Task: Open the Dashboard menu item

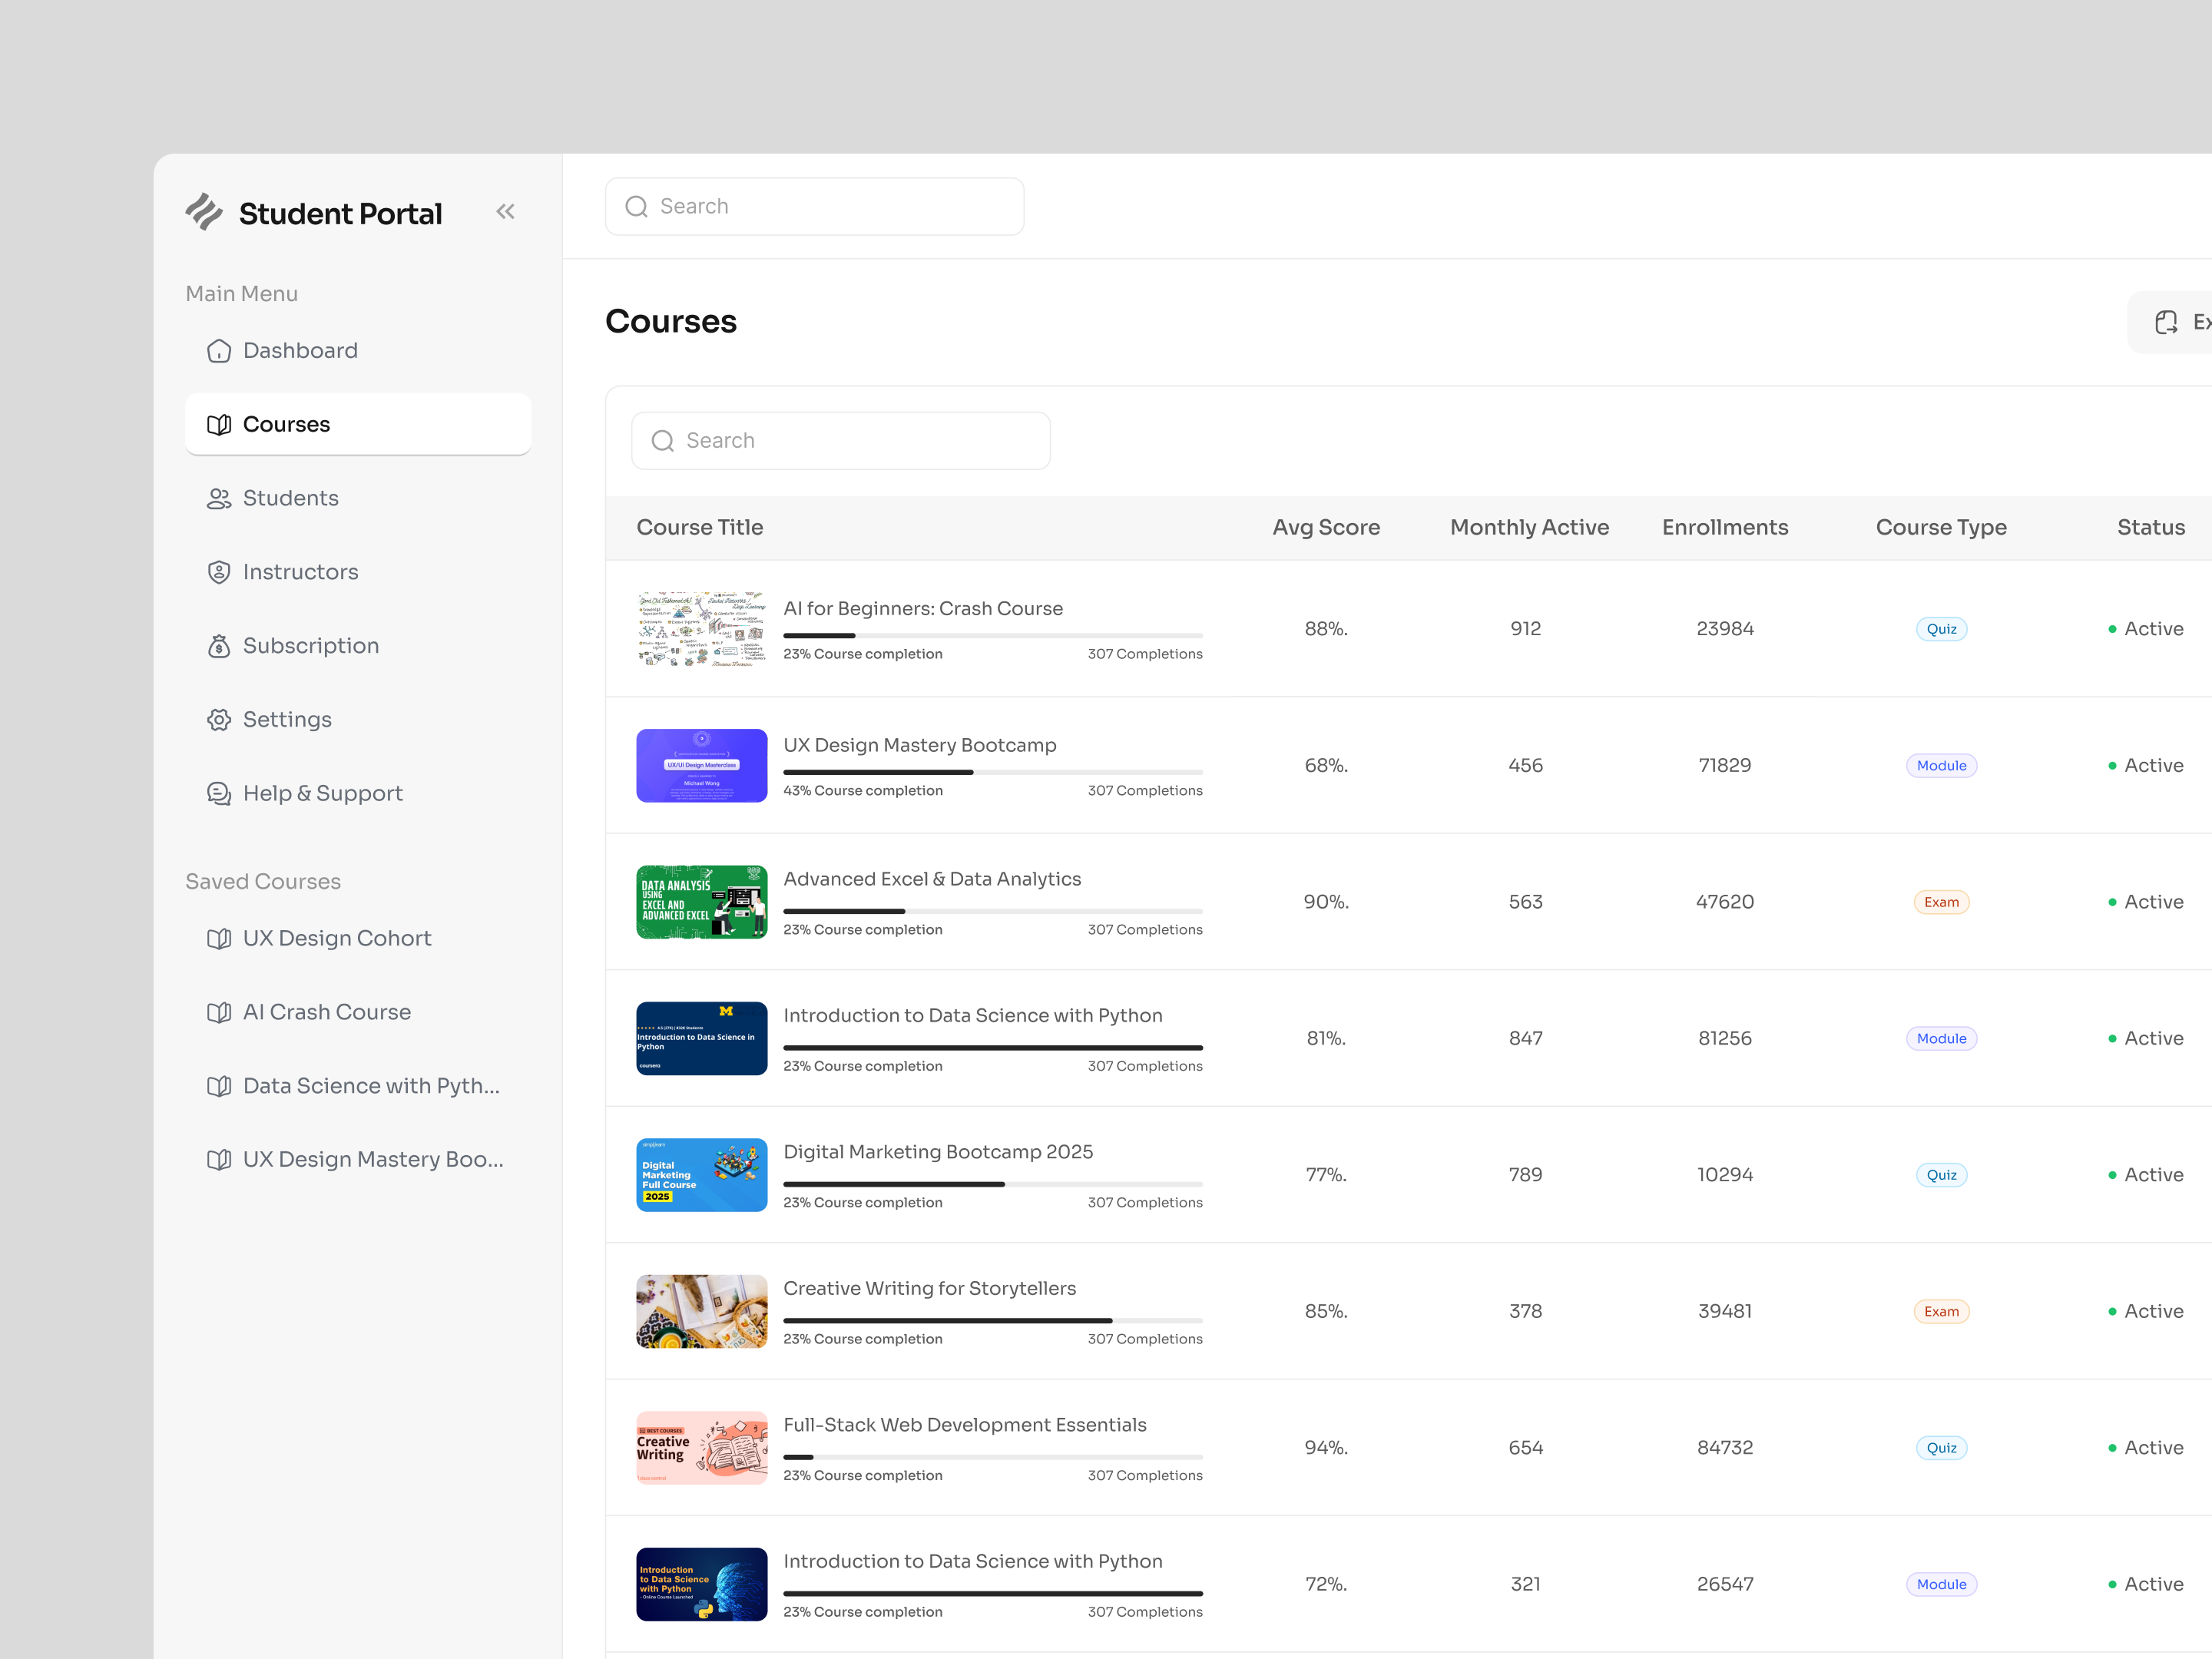Action: [x=300, y=350]
